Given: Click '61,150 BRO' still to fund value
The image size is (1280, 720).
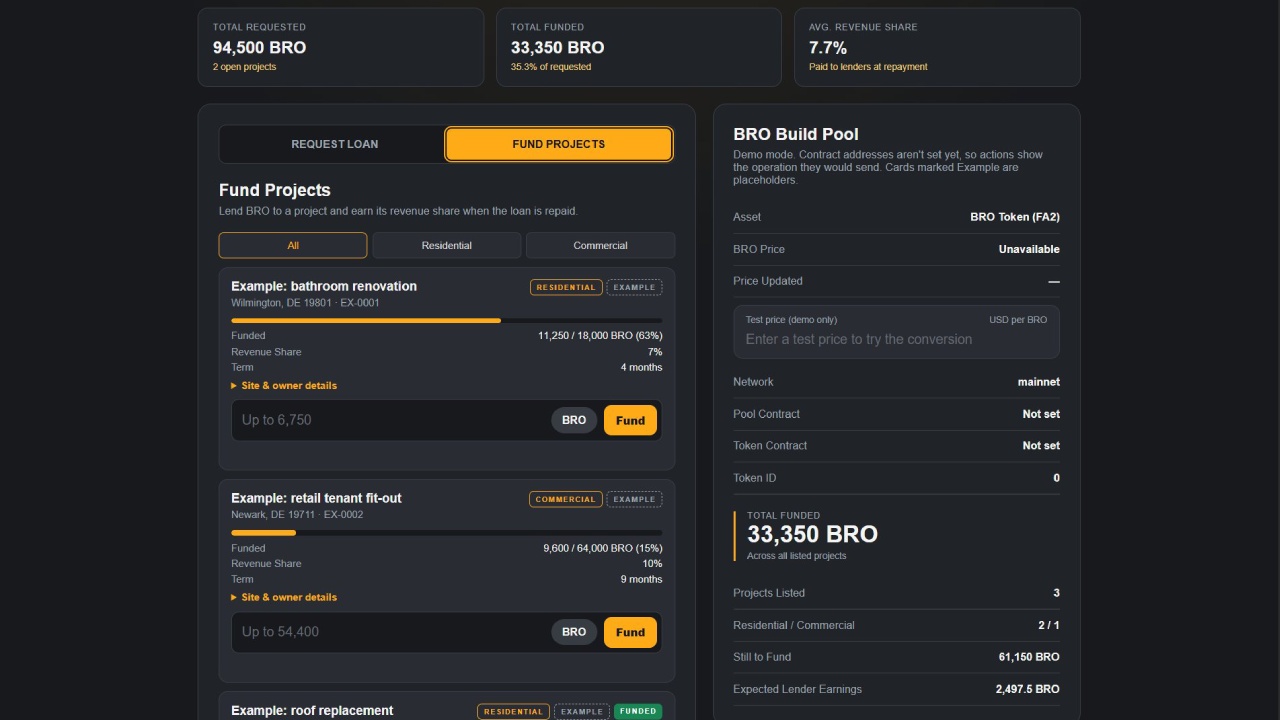Looking at the screenshot, I should tap(1029, 657).
